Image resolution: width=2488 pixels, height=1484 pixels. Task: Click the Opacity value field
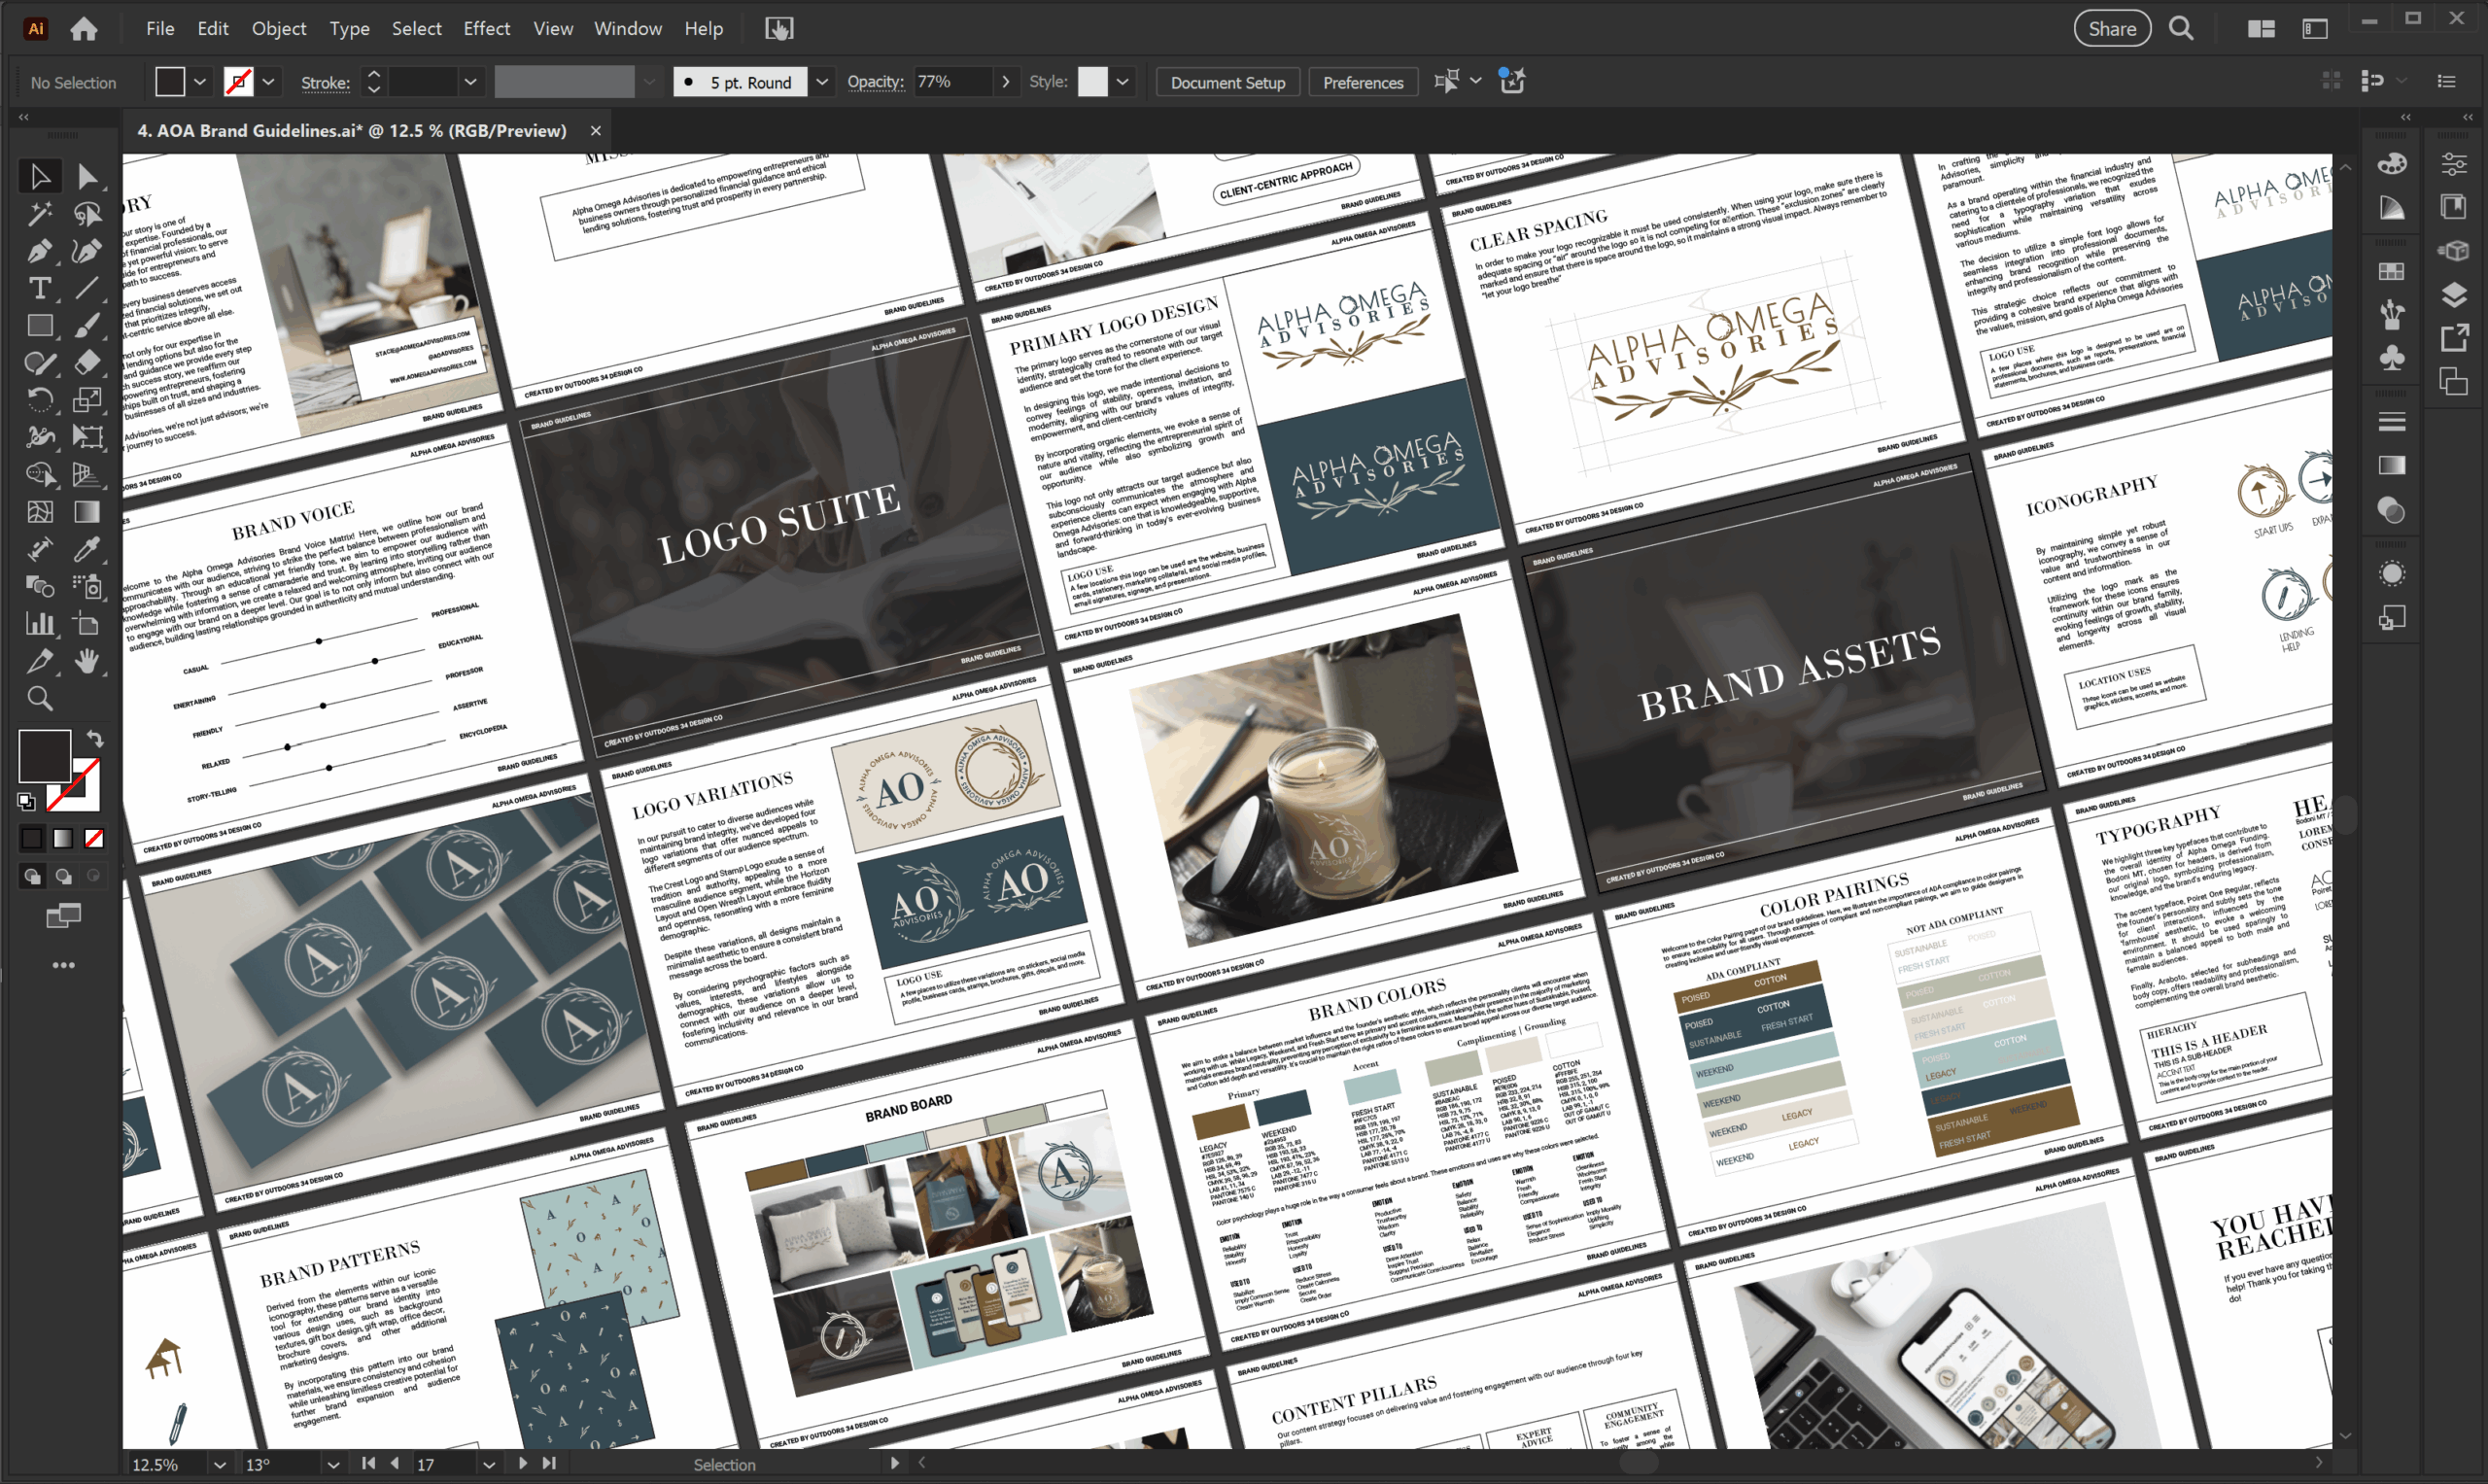[952, 82]
